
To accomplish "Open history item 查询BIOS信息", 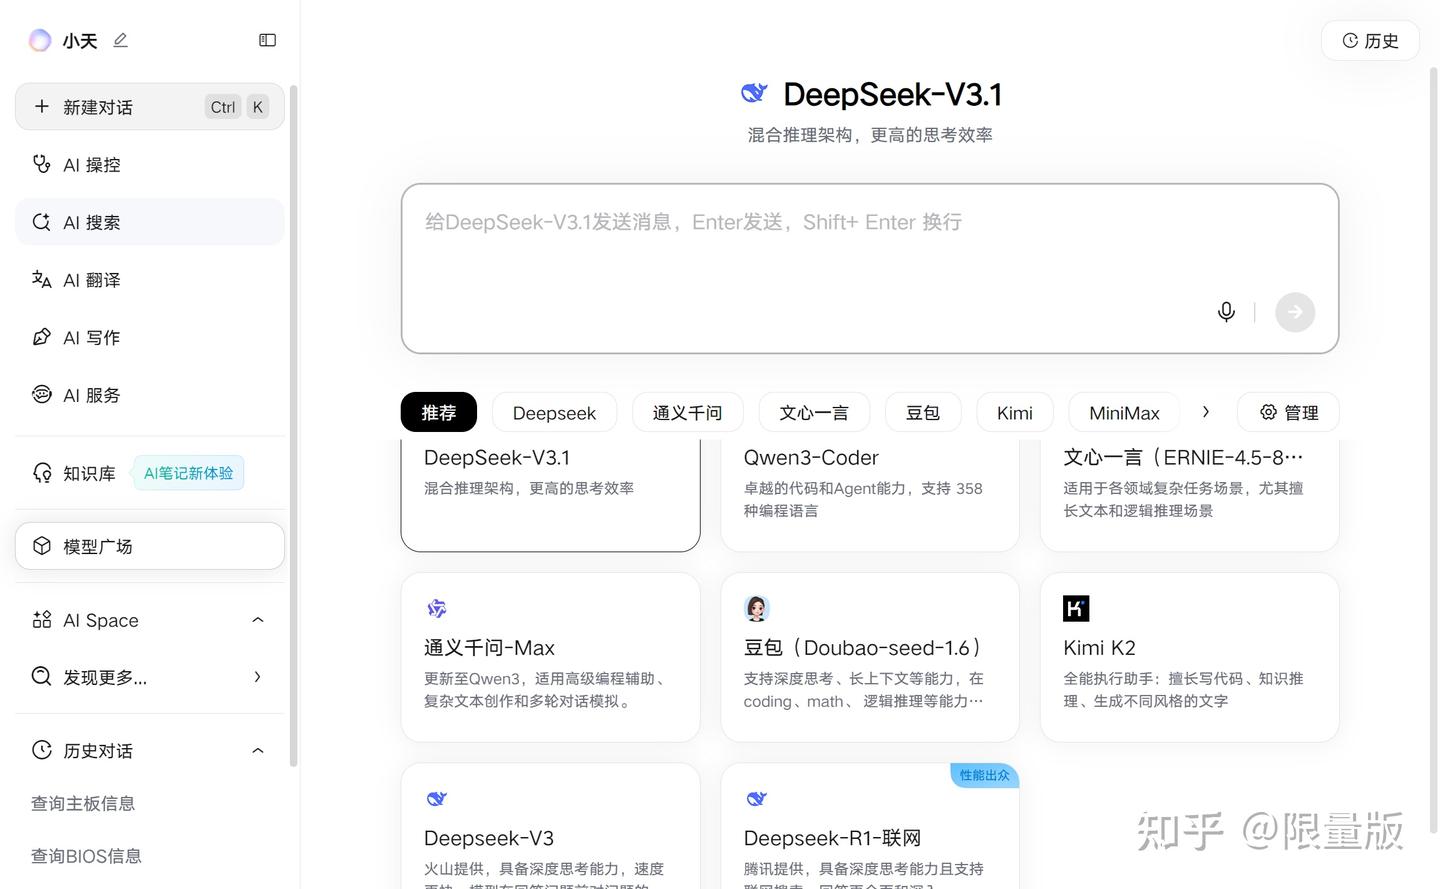I will tap(86, 856).
